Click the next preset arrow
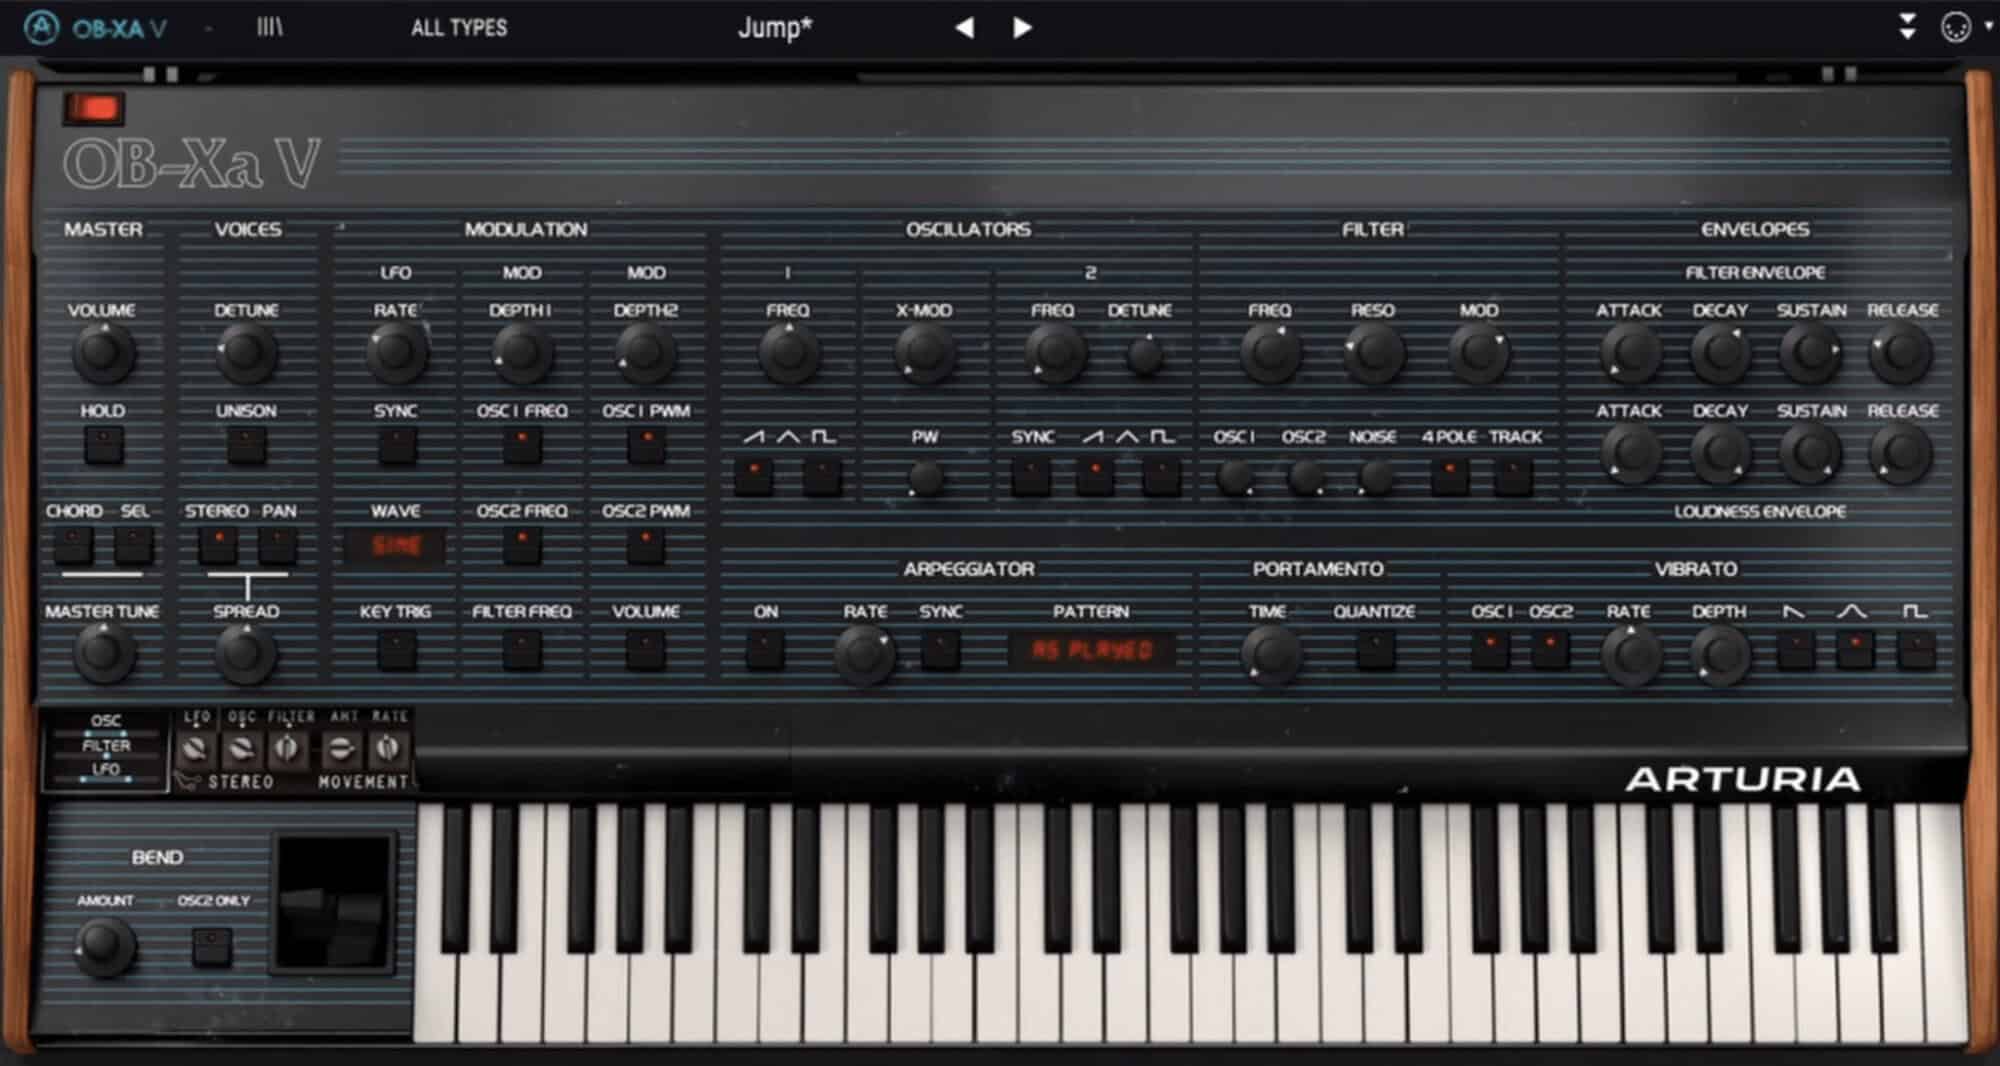The width and height of the screenshot is (2000, 1066). (x=1020, y=27)
